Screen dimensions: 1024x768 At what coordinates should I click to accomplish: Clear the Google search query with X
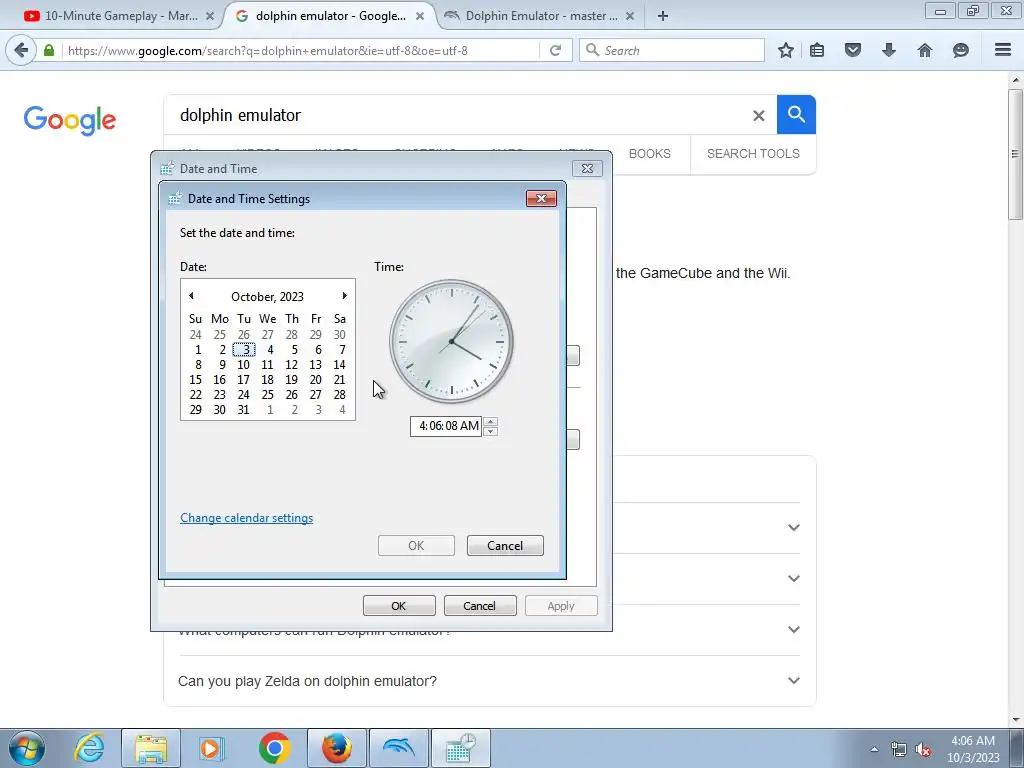point(758,116)
